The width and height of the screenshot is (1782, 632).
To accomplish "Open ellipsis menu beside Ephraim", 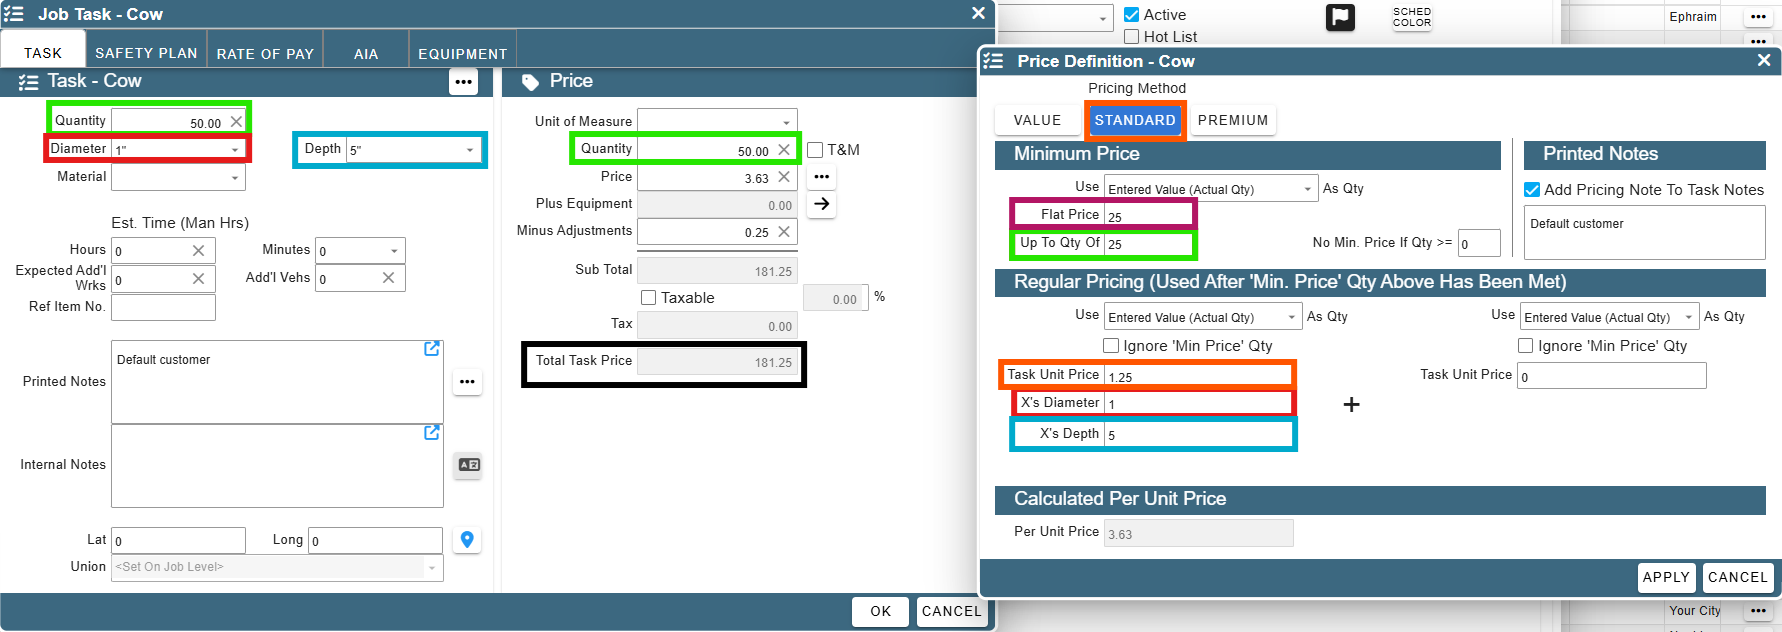I will [1758, 17].
